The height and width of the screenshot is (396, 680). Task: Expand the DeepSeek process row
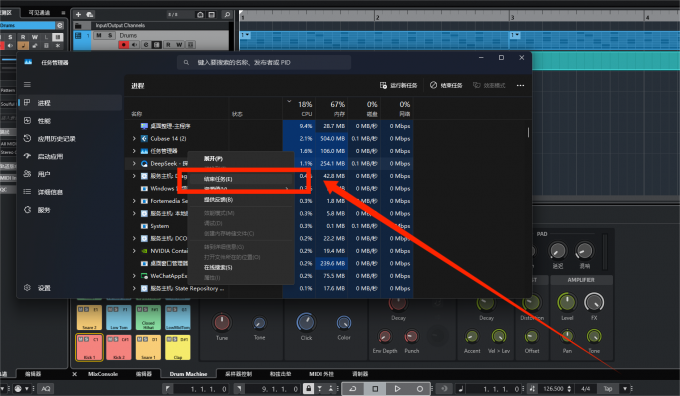click(134, 164)
